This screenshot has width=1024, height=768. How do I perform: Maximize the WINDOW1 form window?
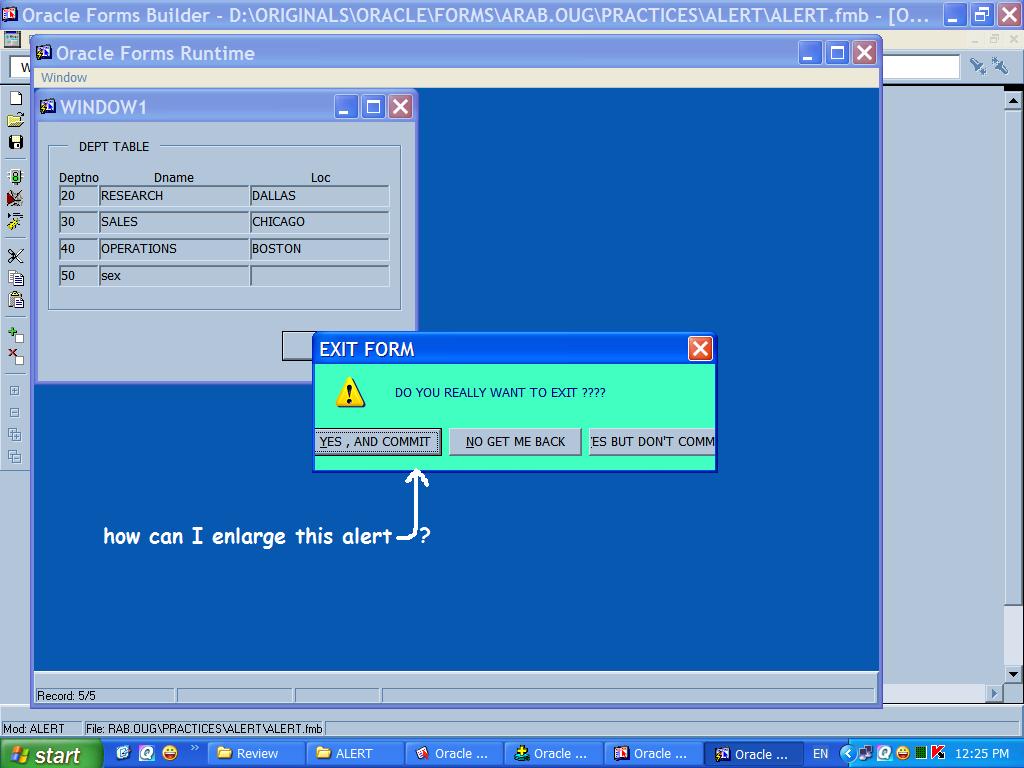[x=374, y=106]
